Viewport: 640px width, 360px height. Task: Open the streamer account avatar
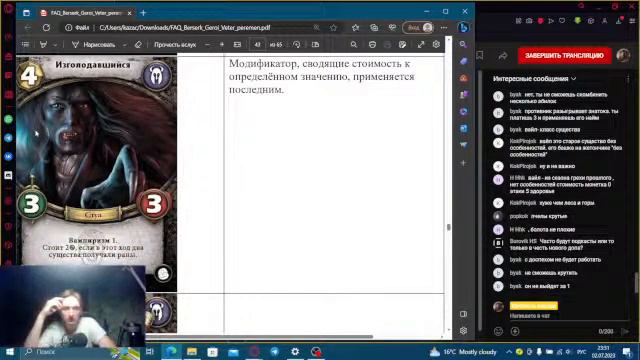tap(623, 55)
